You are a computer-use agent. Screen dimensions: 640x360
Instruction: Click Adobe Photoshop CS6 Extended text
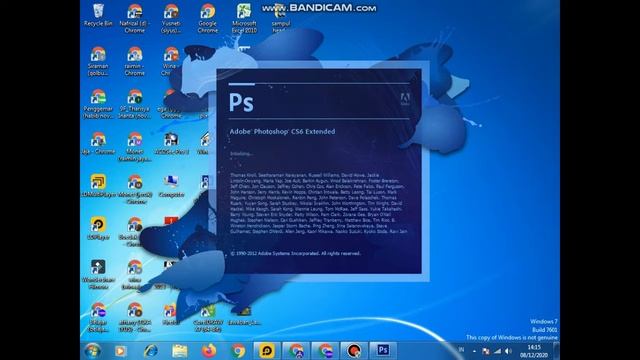tap(282, 131)
